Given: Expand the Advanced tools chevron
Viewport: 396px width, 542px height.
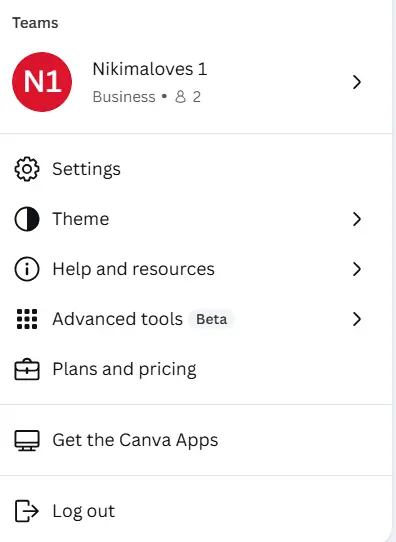Looking at the screenshot, I should click(357, 319).
